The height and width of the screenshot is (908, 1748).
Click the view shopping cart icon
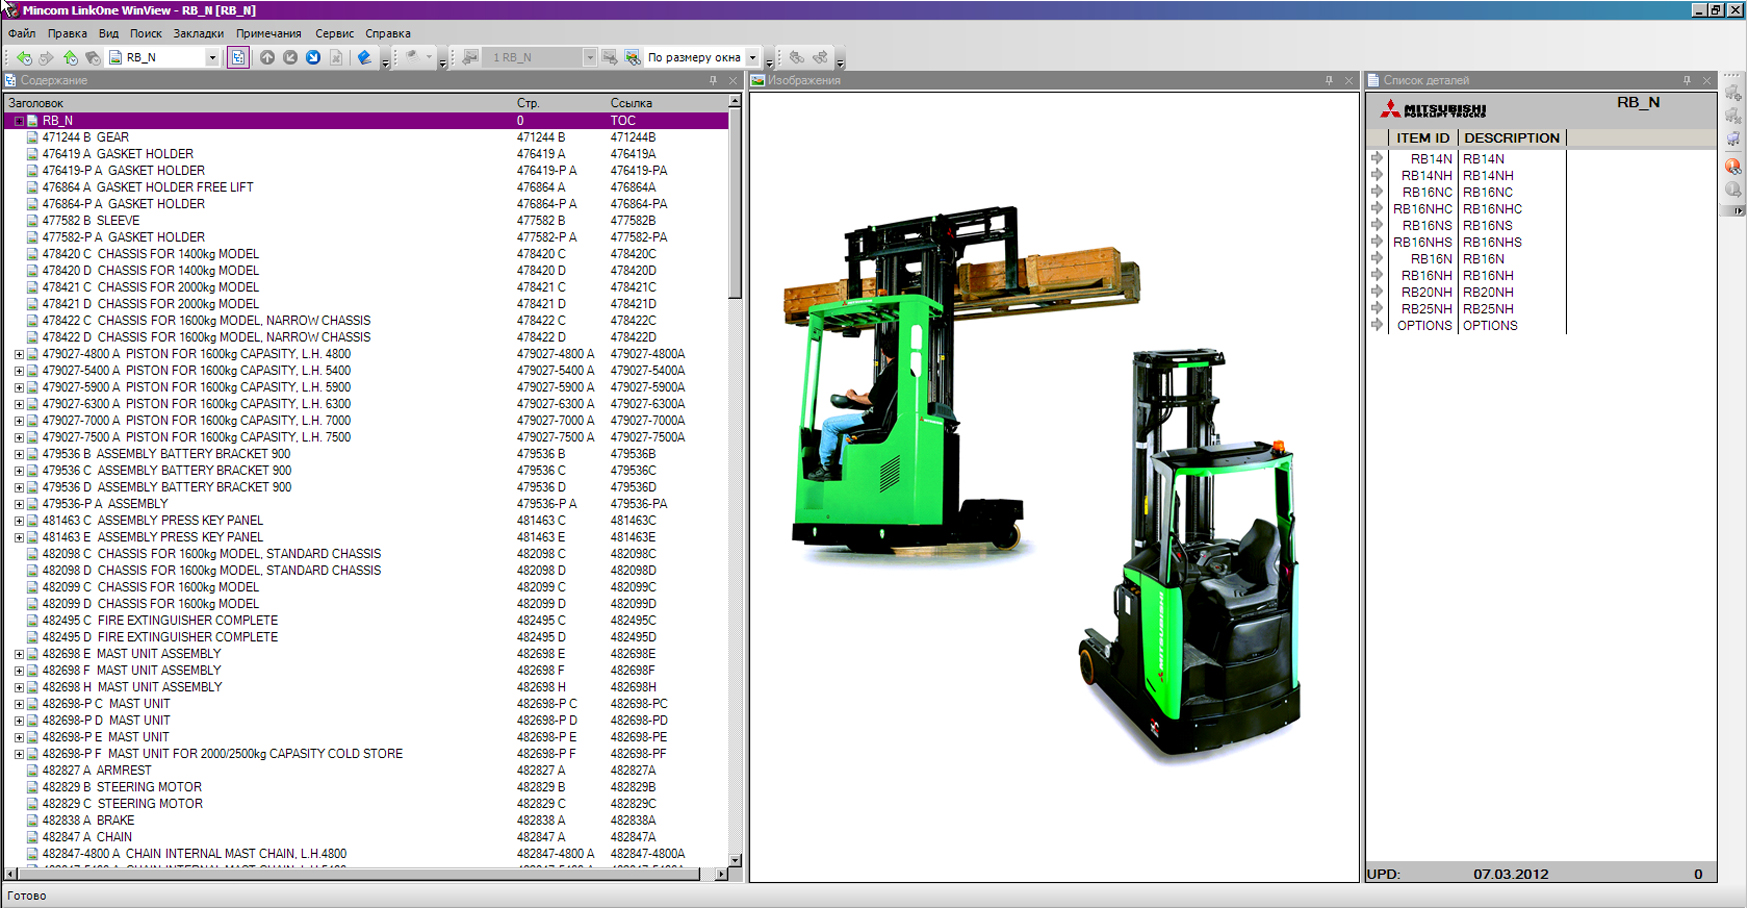[1733, 140]
